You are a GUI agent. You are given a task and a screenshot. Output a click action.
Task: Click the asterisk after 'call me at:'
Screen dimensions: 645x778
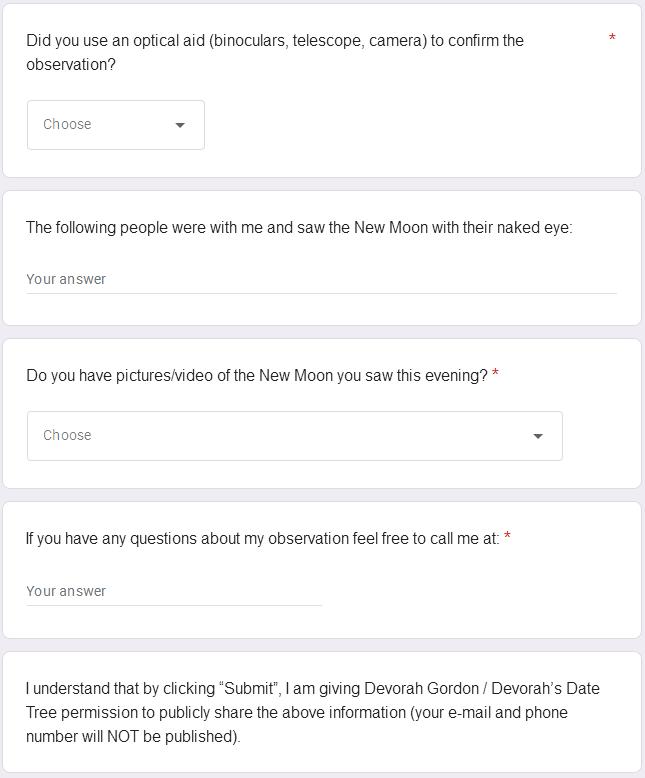[x=507, y=538]
